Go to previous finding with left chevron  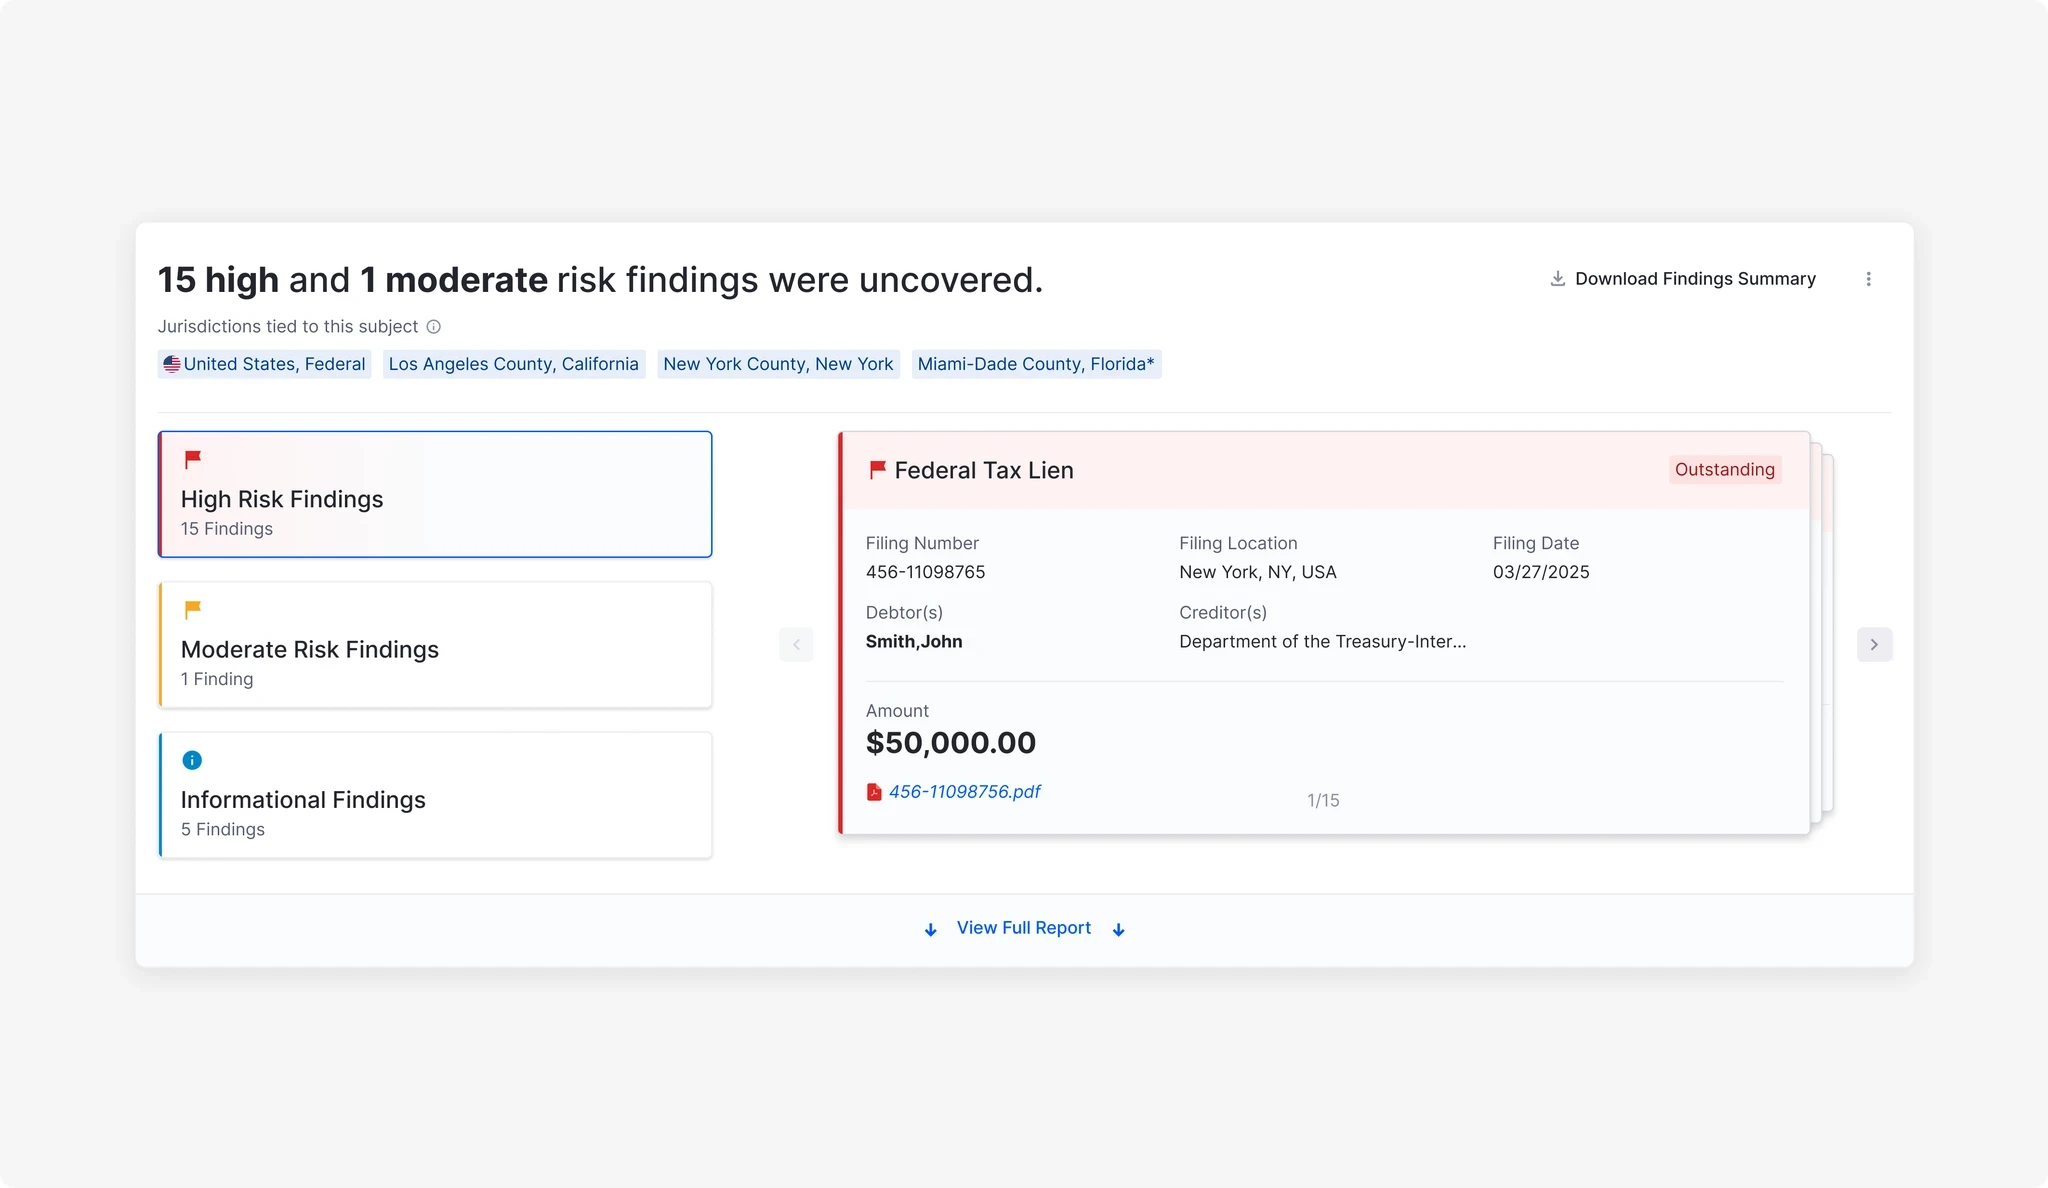coord(796,644)
